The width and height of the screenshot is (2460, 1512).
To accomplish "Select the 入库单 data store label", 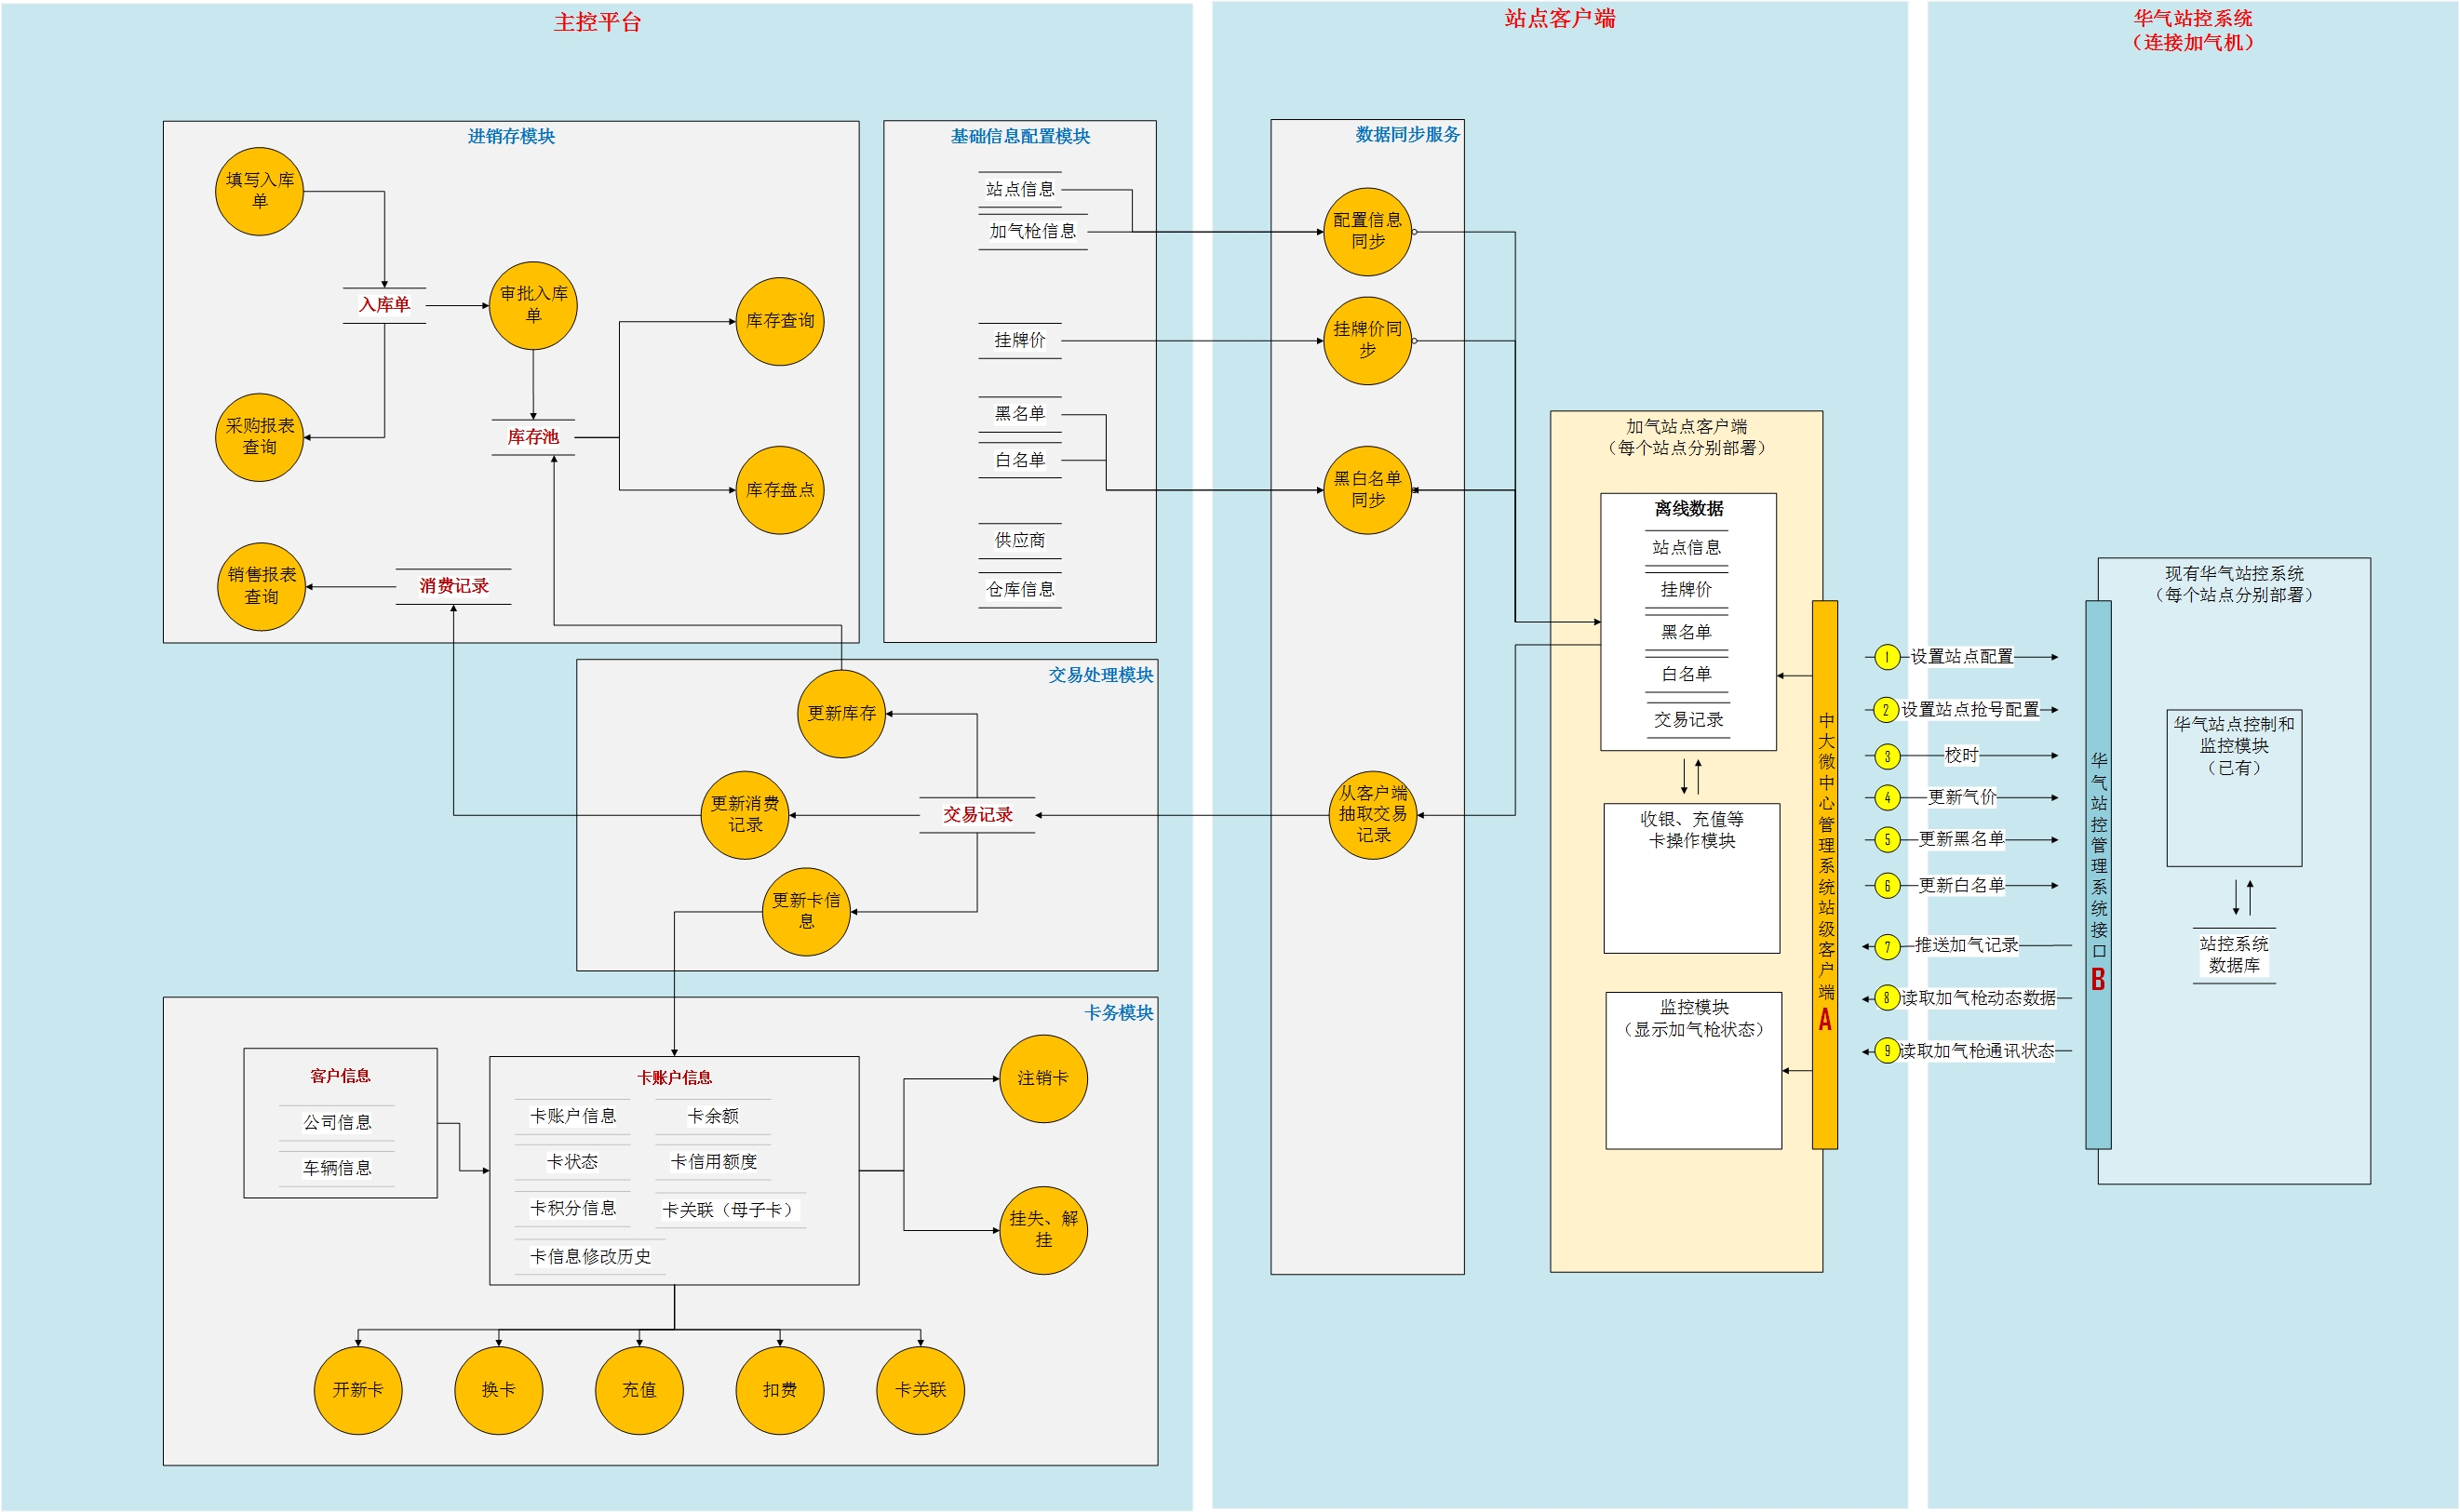I will (x=384, y=305).
